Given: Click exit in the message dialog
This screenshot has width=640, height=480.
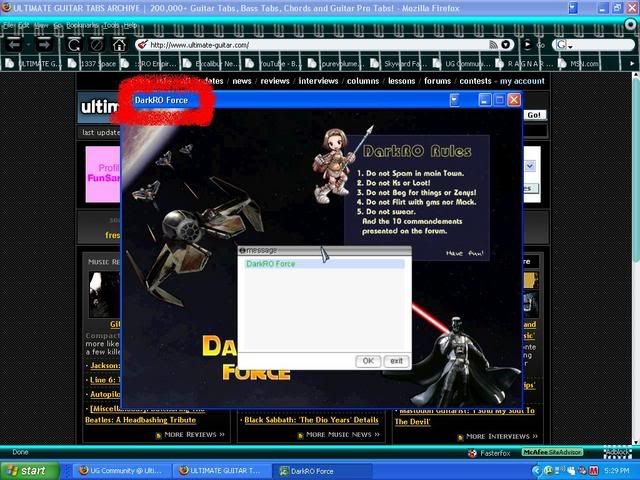Looking at the screenshot, I should pyautogui.click(x=396, y=361).
